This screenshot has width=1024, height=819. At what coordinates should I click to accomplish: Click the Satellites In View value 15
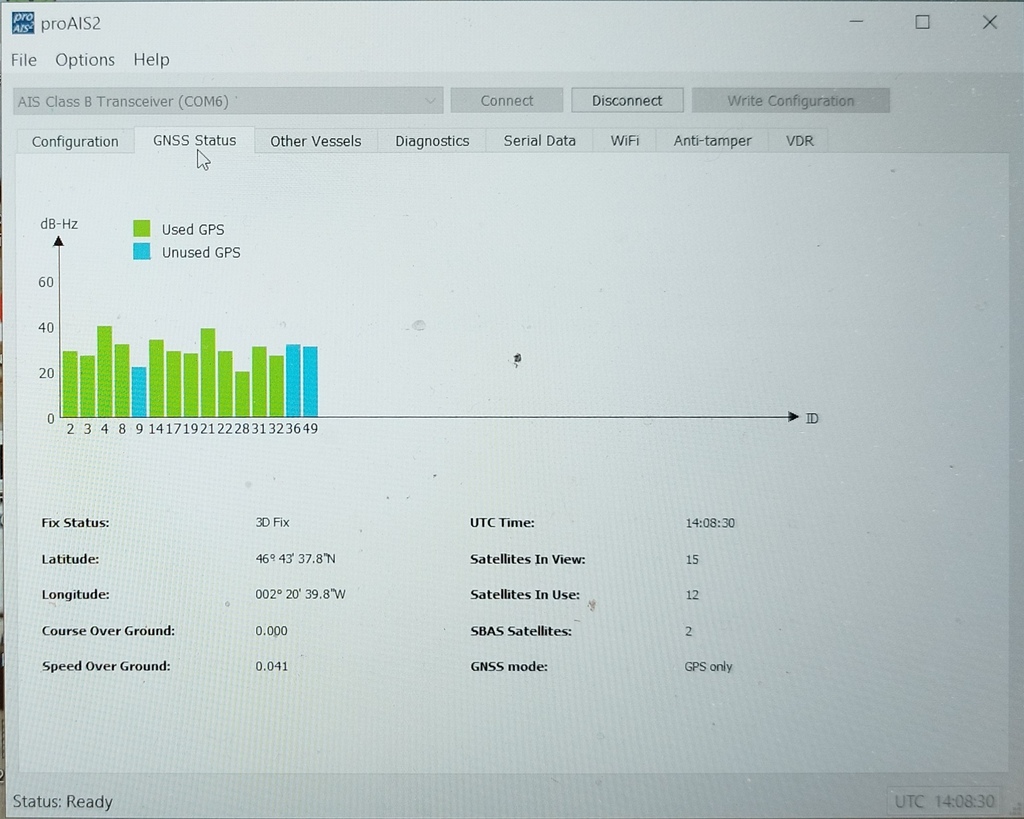[692, 560]
